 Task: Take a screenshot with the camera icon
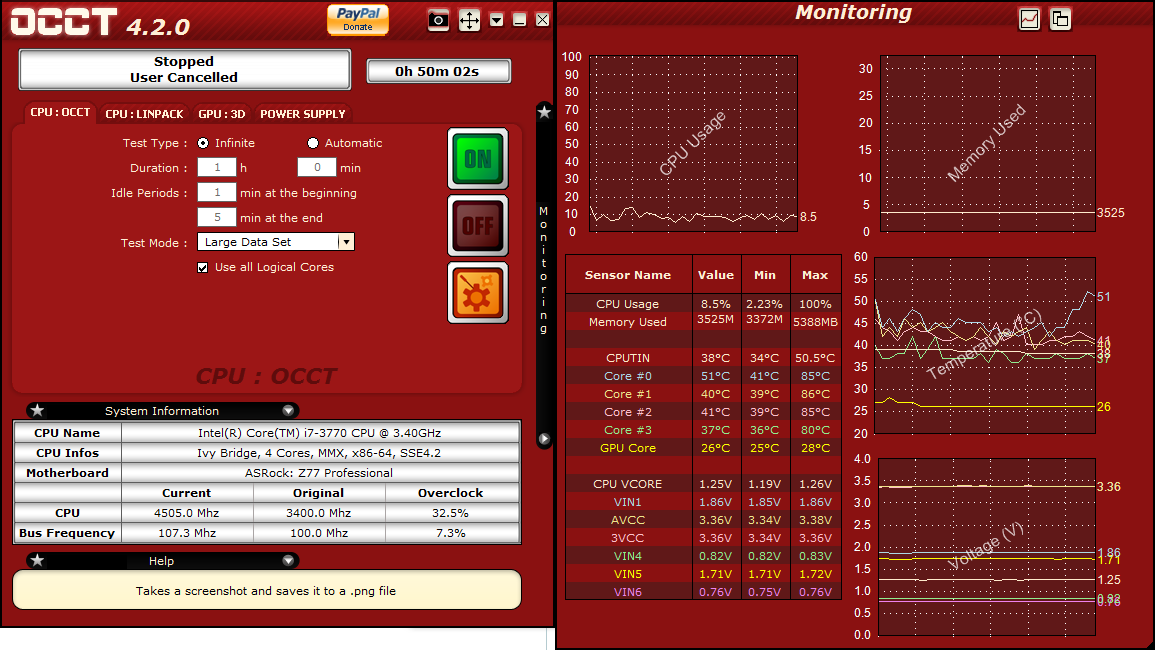coord(438,20)
